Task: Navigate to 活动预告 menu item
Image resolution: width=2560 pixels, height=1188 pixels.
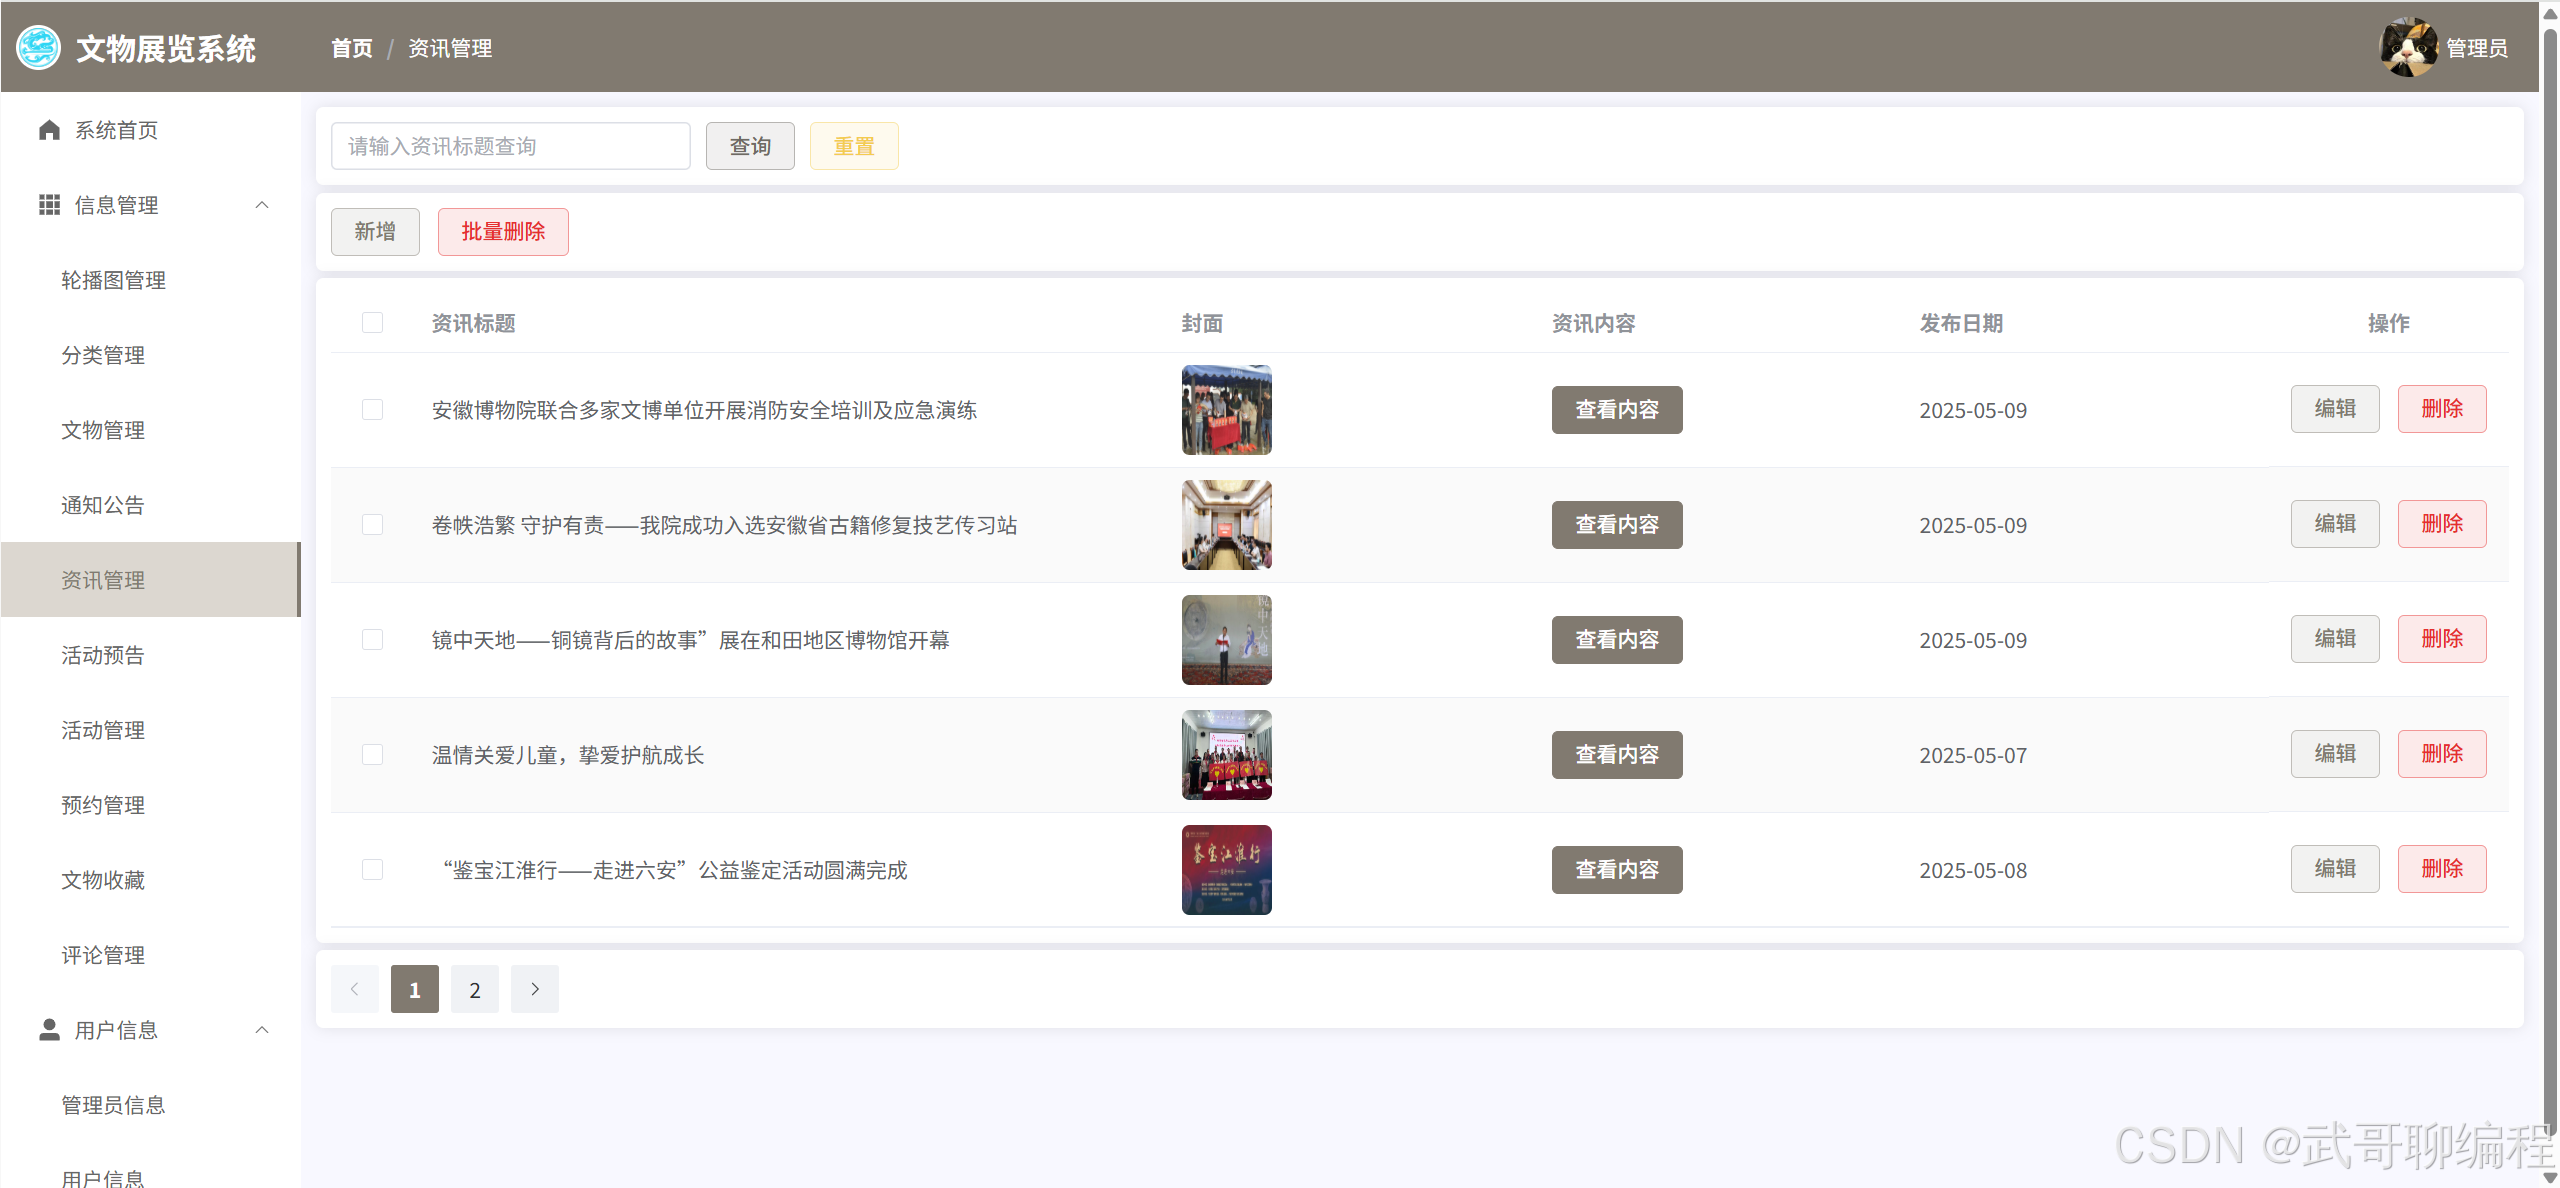Action: 103,655
